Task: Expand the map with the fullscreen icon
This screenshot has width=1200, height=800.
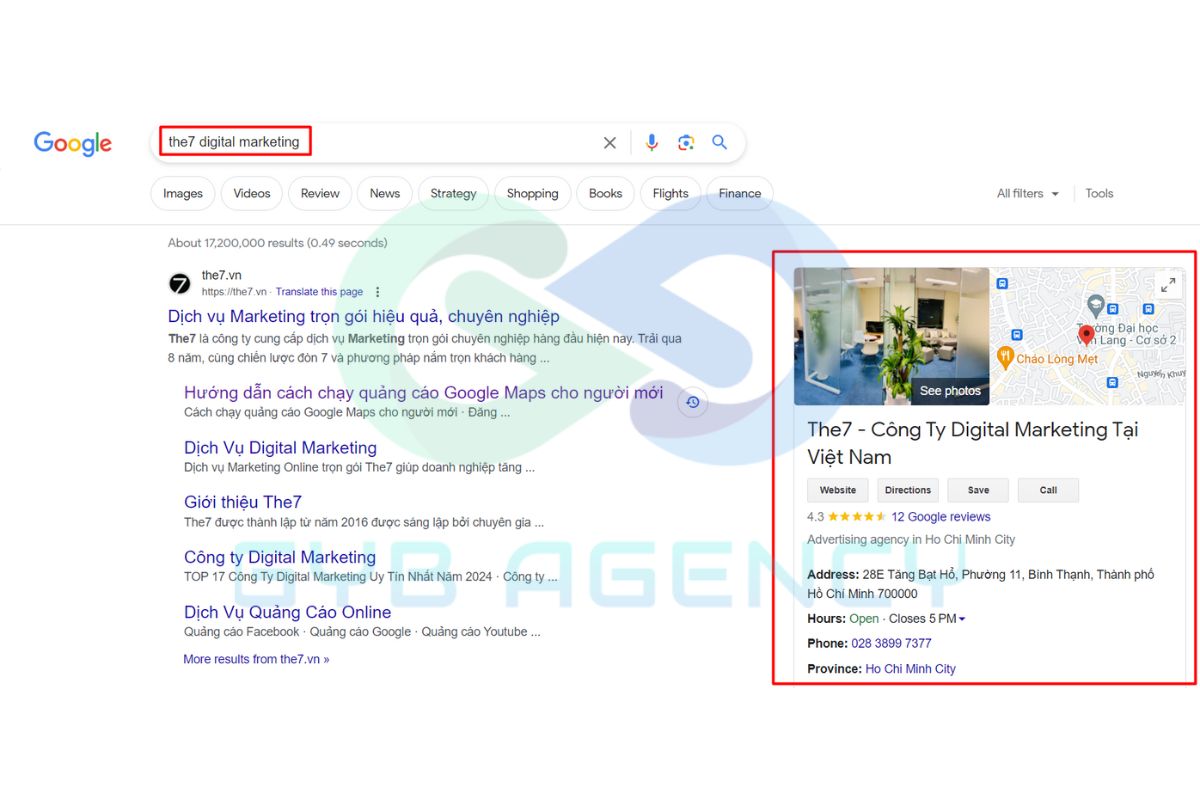Action: coord(1167,286)
